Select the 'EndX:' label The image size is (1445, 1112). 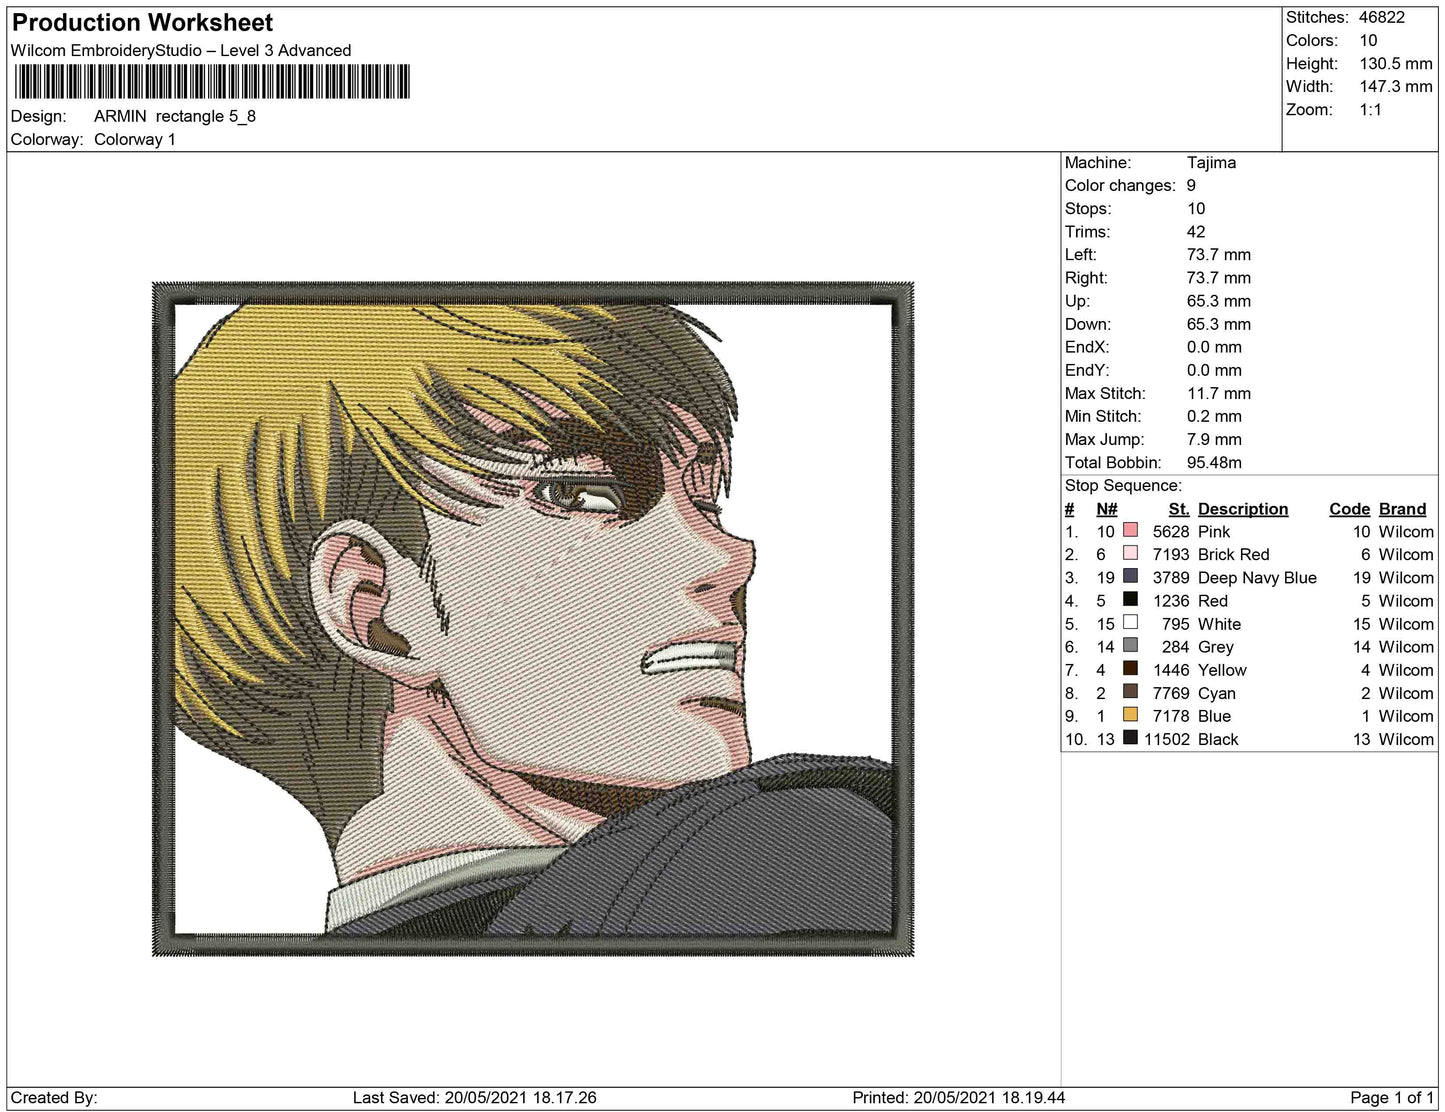coord(1087,346)
